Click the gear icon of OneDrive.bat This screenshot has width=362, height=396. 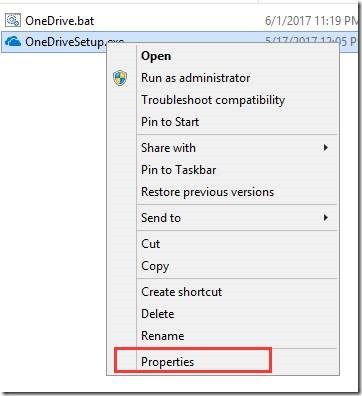pyautogui.click(x=13, y=21)
